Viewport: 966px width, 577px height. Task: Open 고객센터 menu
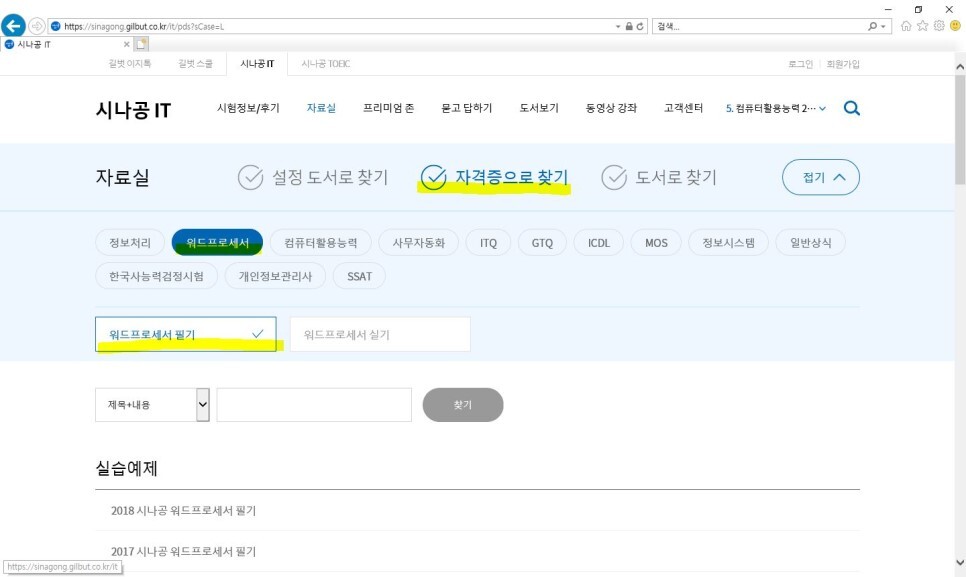pos(683,108)
